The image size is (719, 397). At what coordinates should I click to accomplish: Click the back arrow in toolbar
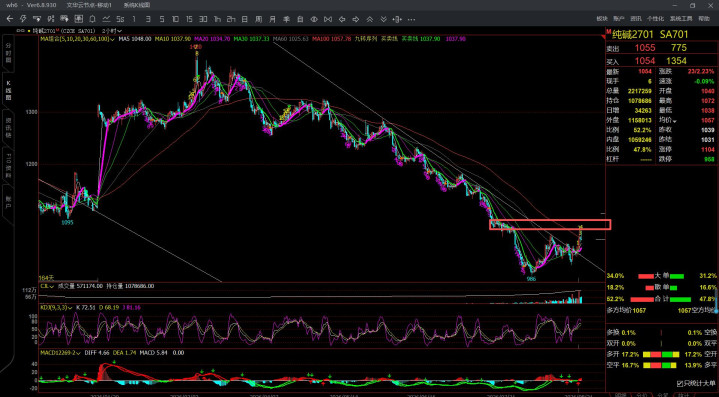tap(10, 19)
